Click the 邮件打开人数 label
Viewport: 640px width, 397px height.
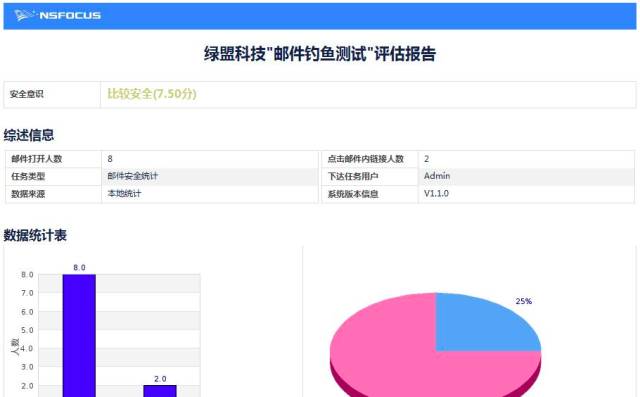tap(37, 159)
